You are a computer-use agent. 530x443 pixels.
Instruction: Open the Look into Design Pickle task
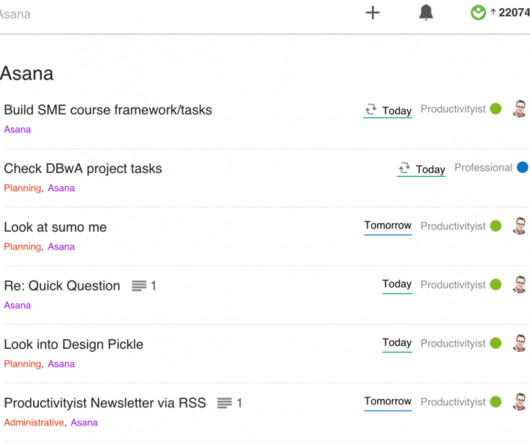[74, 344]
